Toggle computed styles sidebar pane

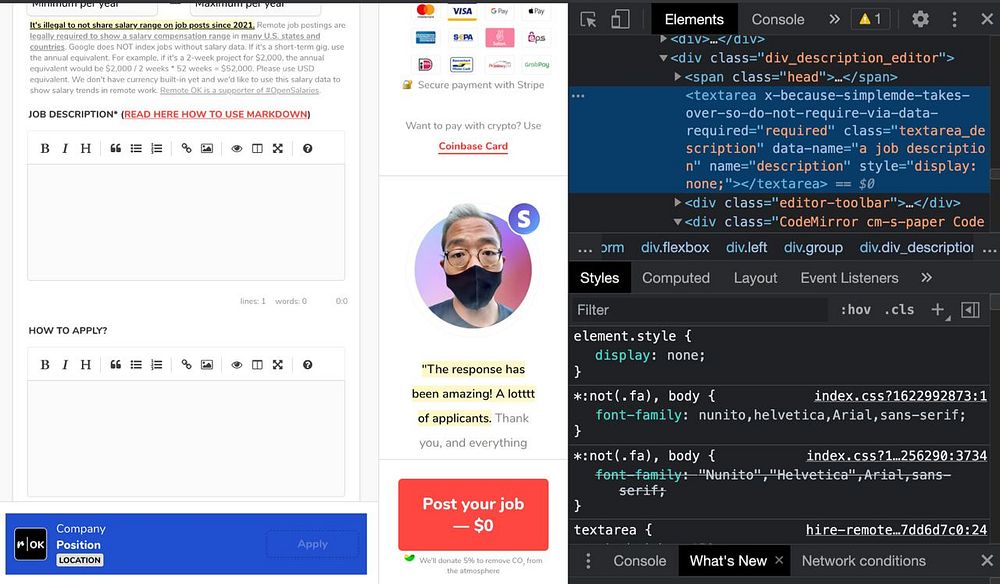970,310
